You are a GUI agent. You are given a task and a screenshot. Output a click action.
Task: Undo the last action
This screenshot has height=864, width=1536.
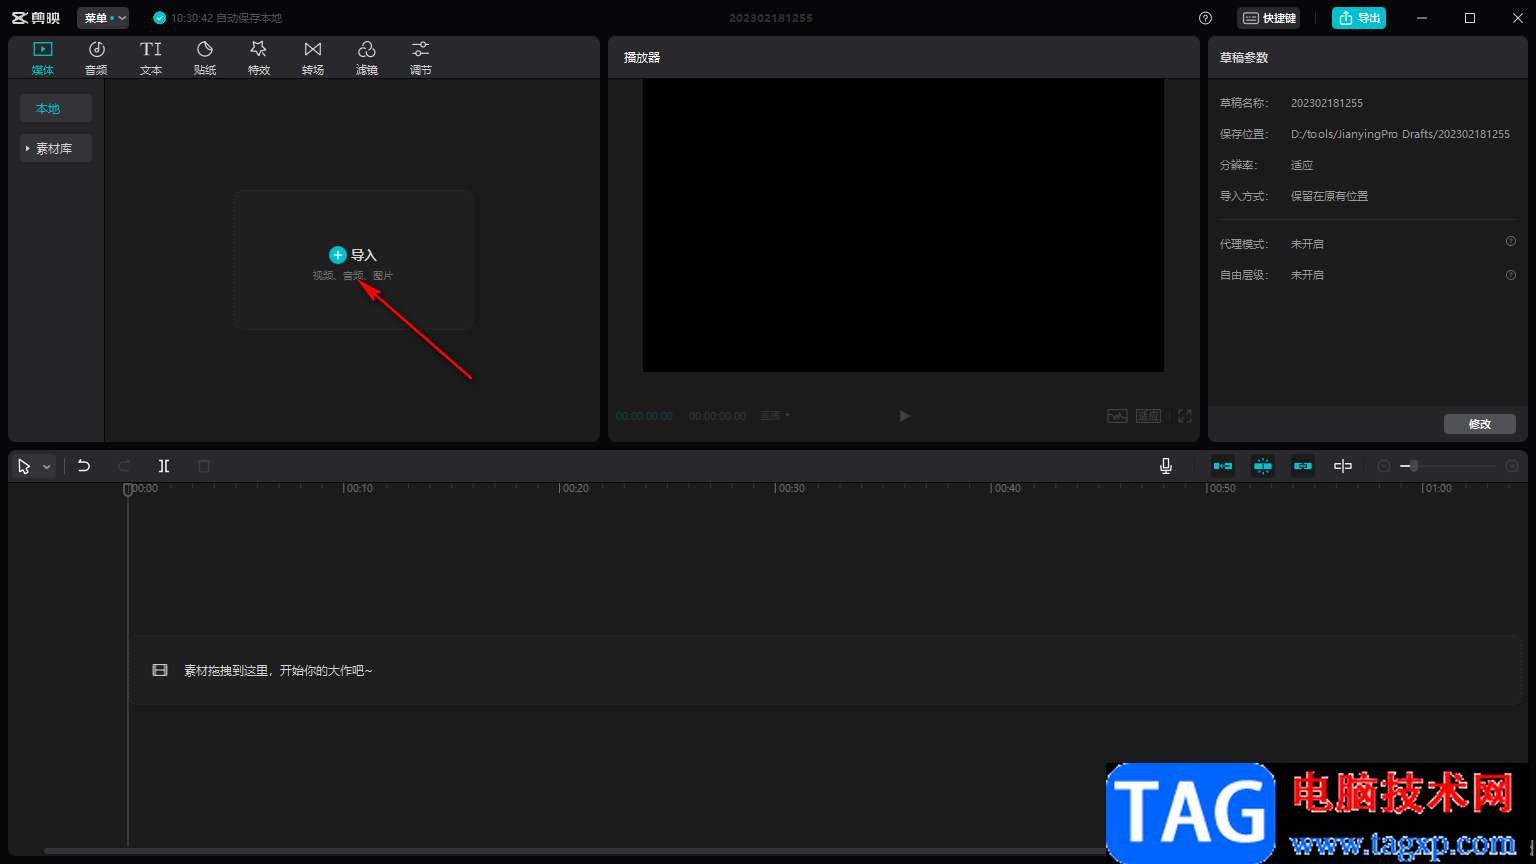coord(84,466)
